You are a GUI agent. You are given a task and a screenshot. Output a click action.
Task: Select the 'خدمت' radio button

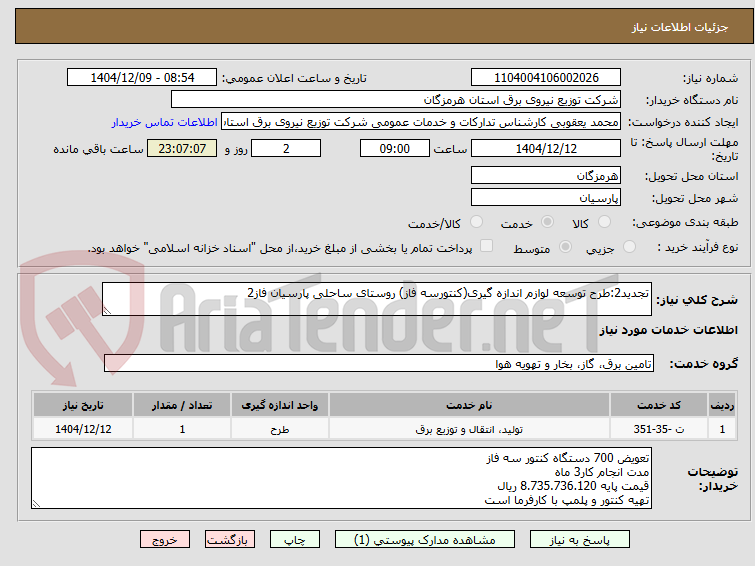pyautogui.click(x=547, y=222)
